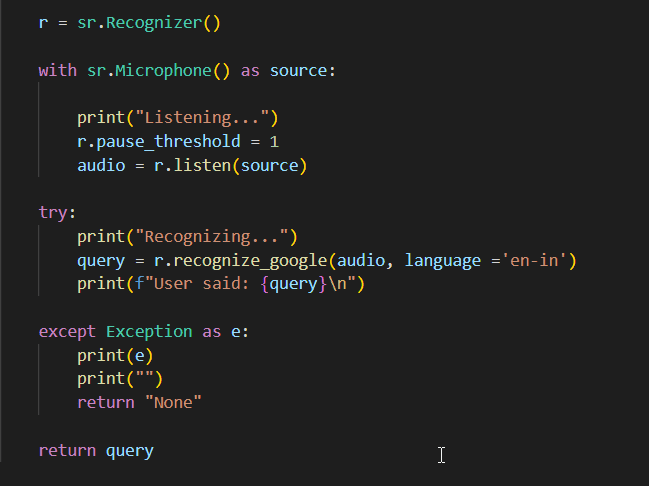Click the "None" string in the return statement

pos(173,402)
